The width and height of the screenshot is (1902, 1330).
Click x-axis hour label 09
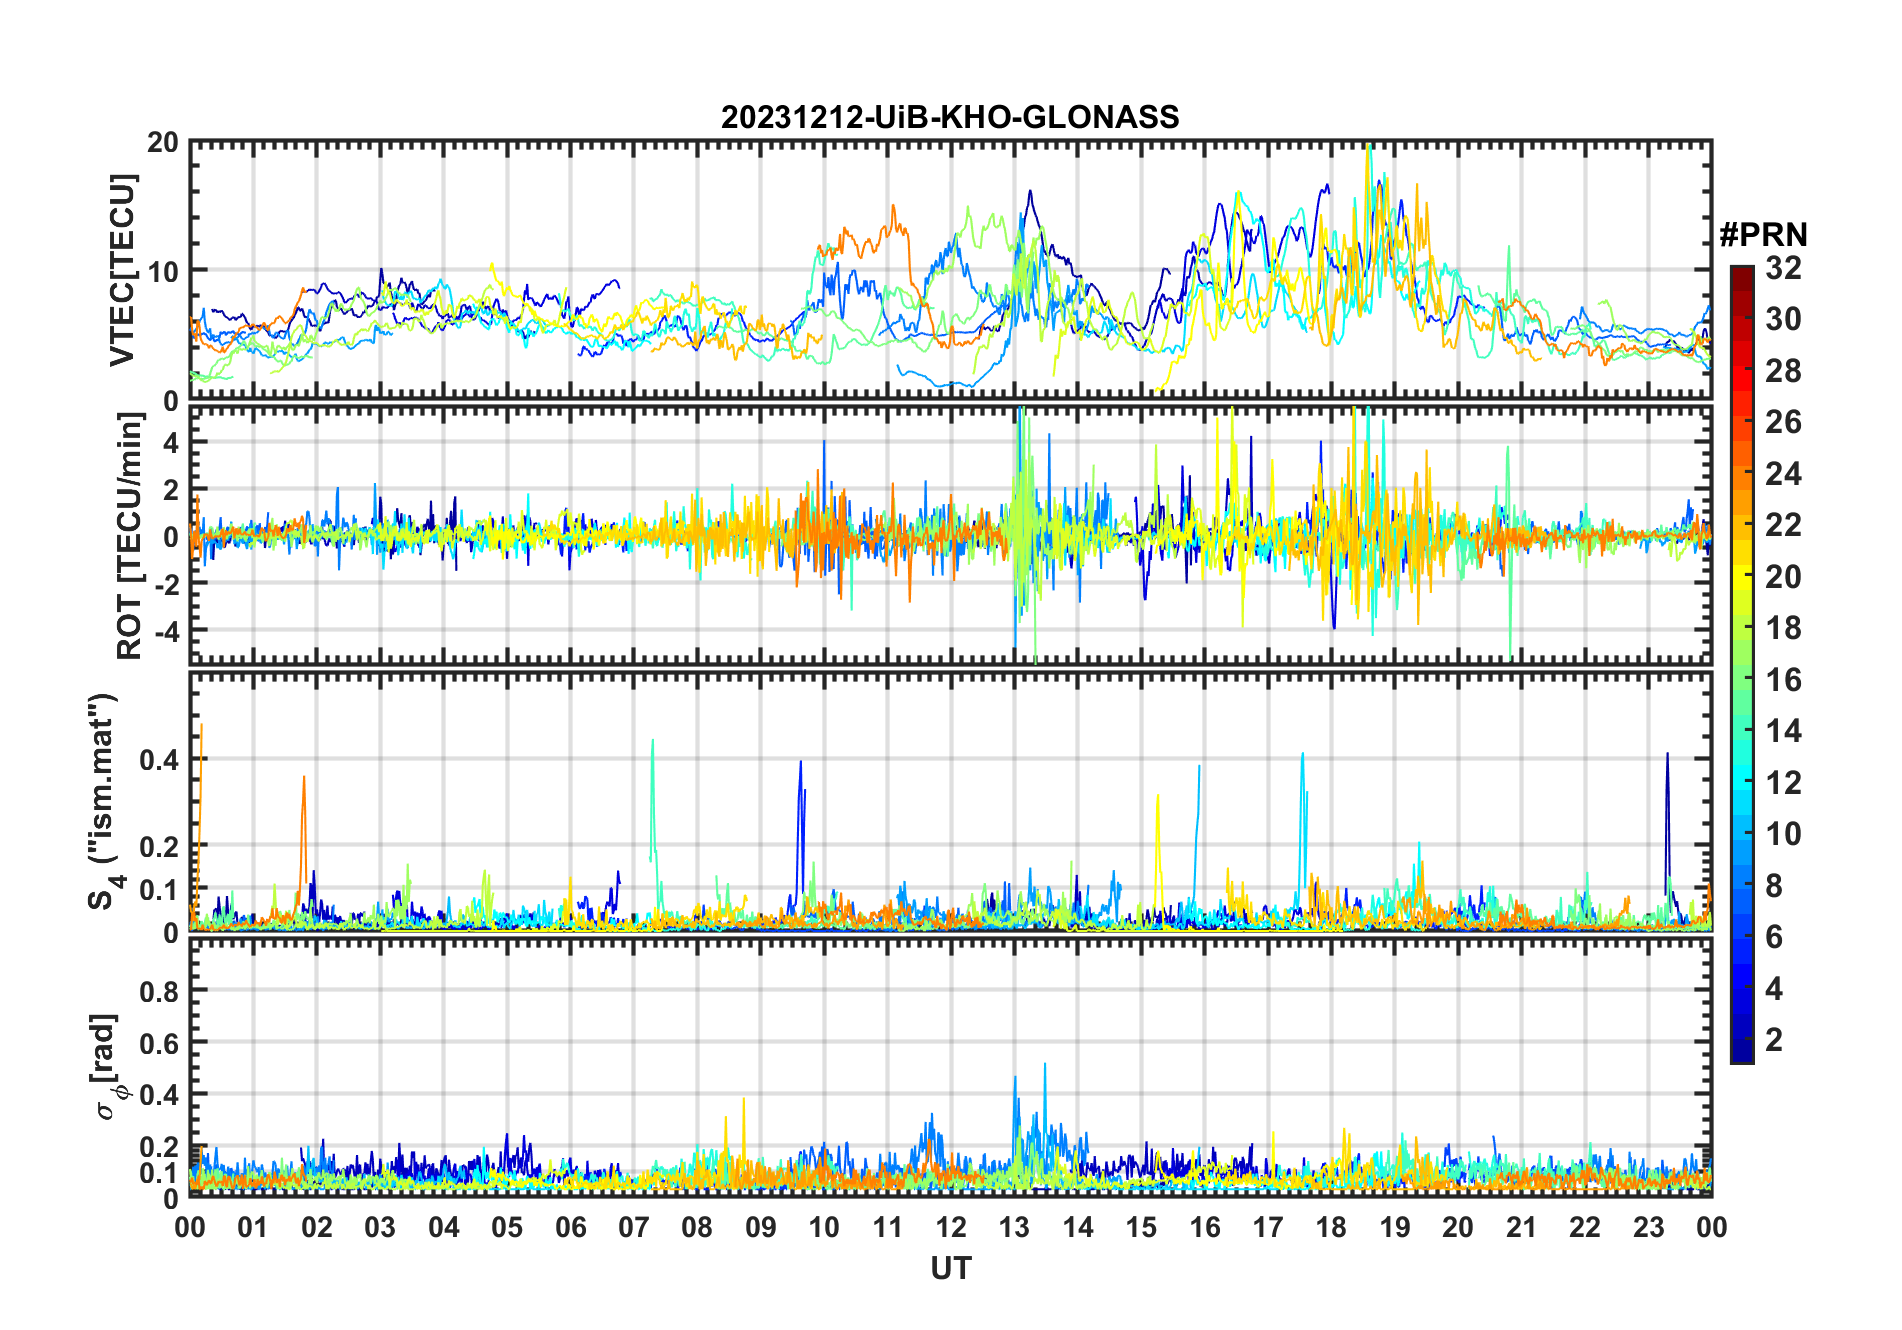(x=761, y=1227)
